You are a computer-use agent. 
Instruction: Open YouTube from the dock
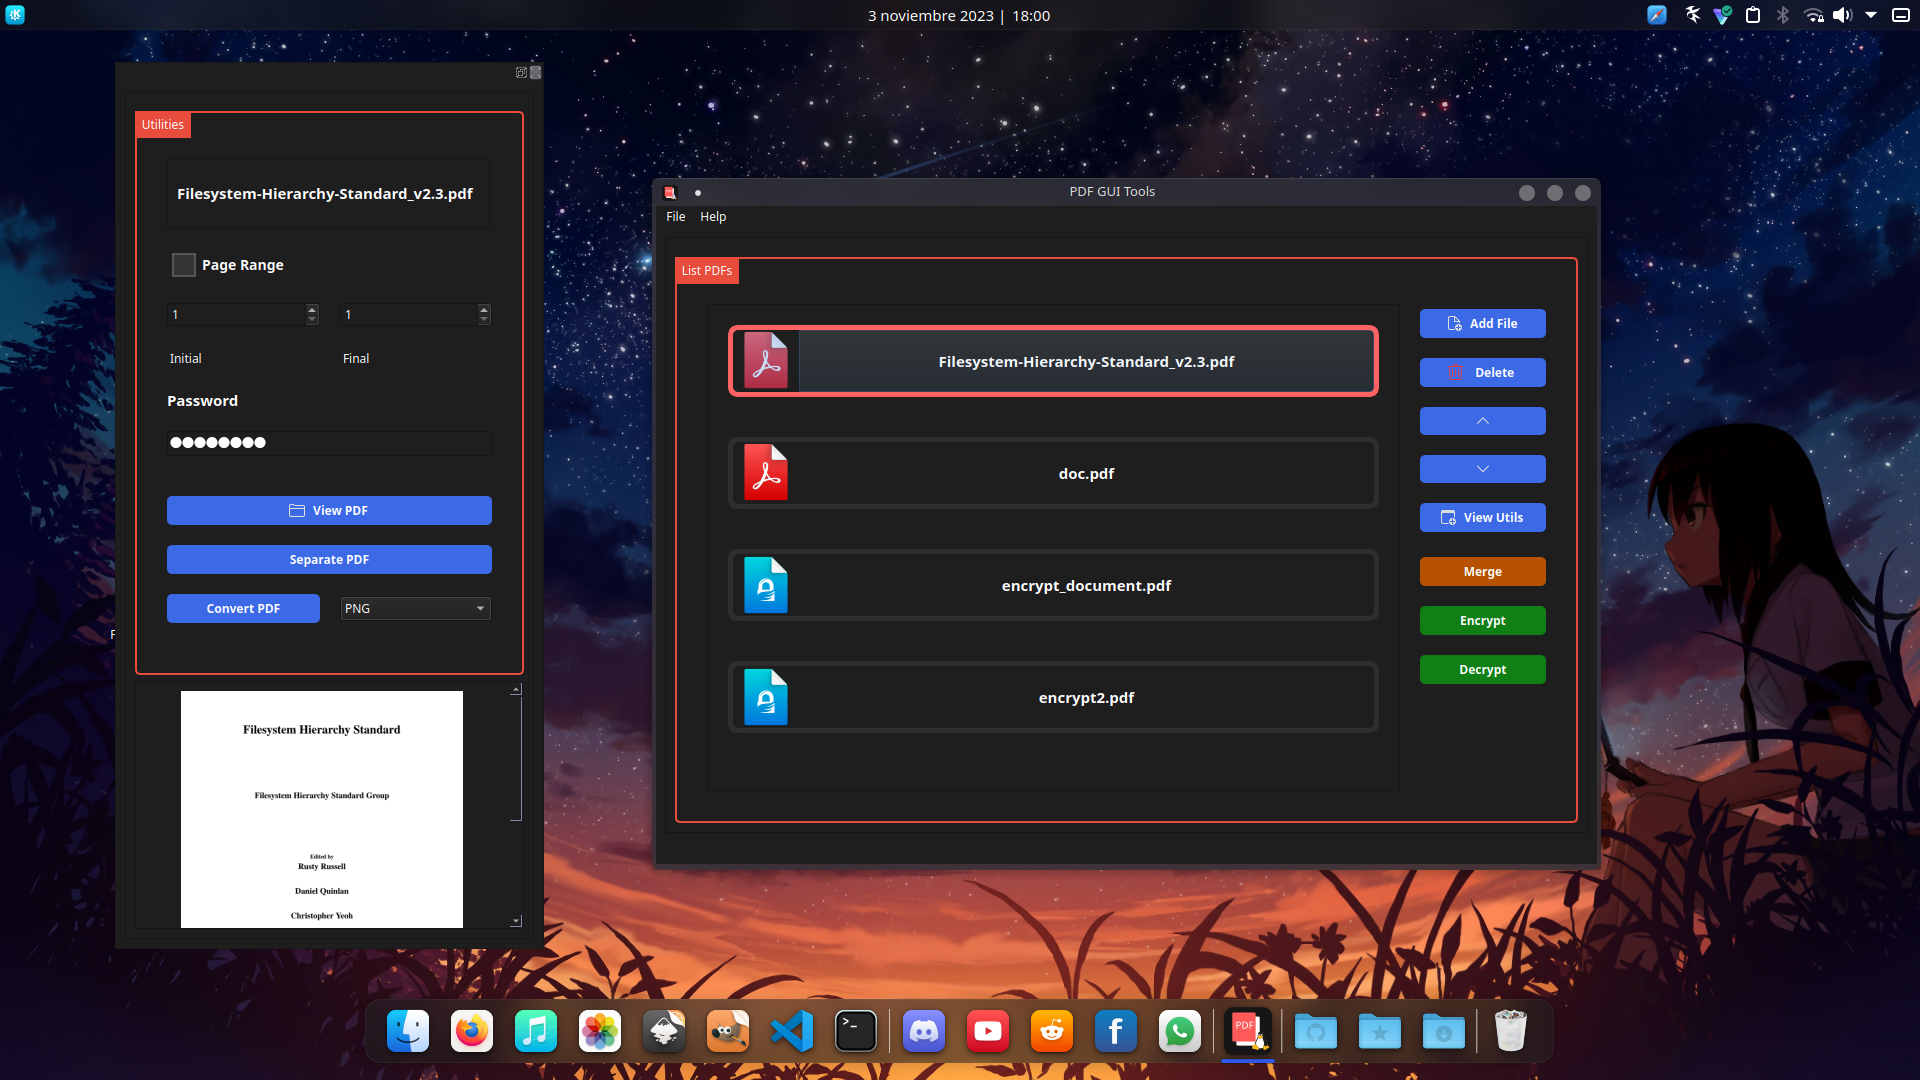click(x=988, y=1031)
